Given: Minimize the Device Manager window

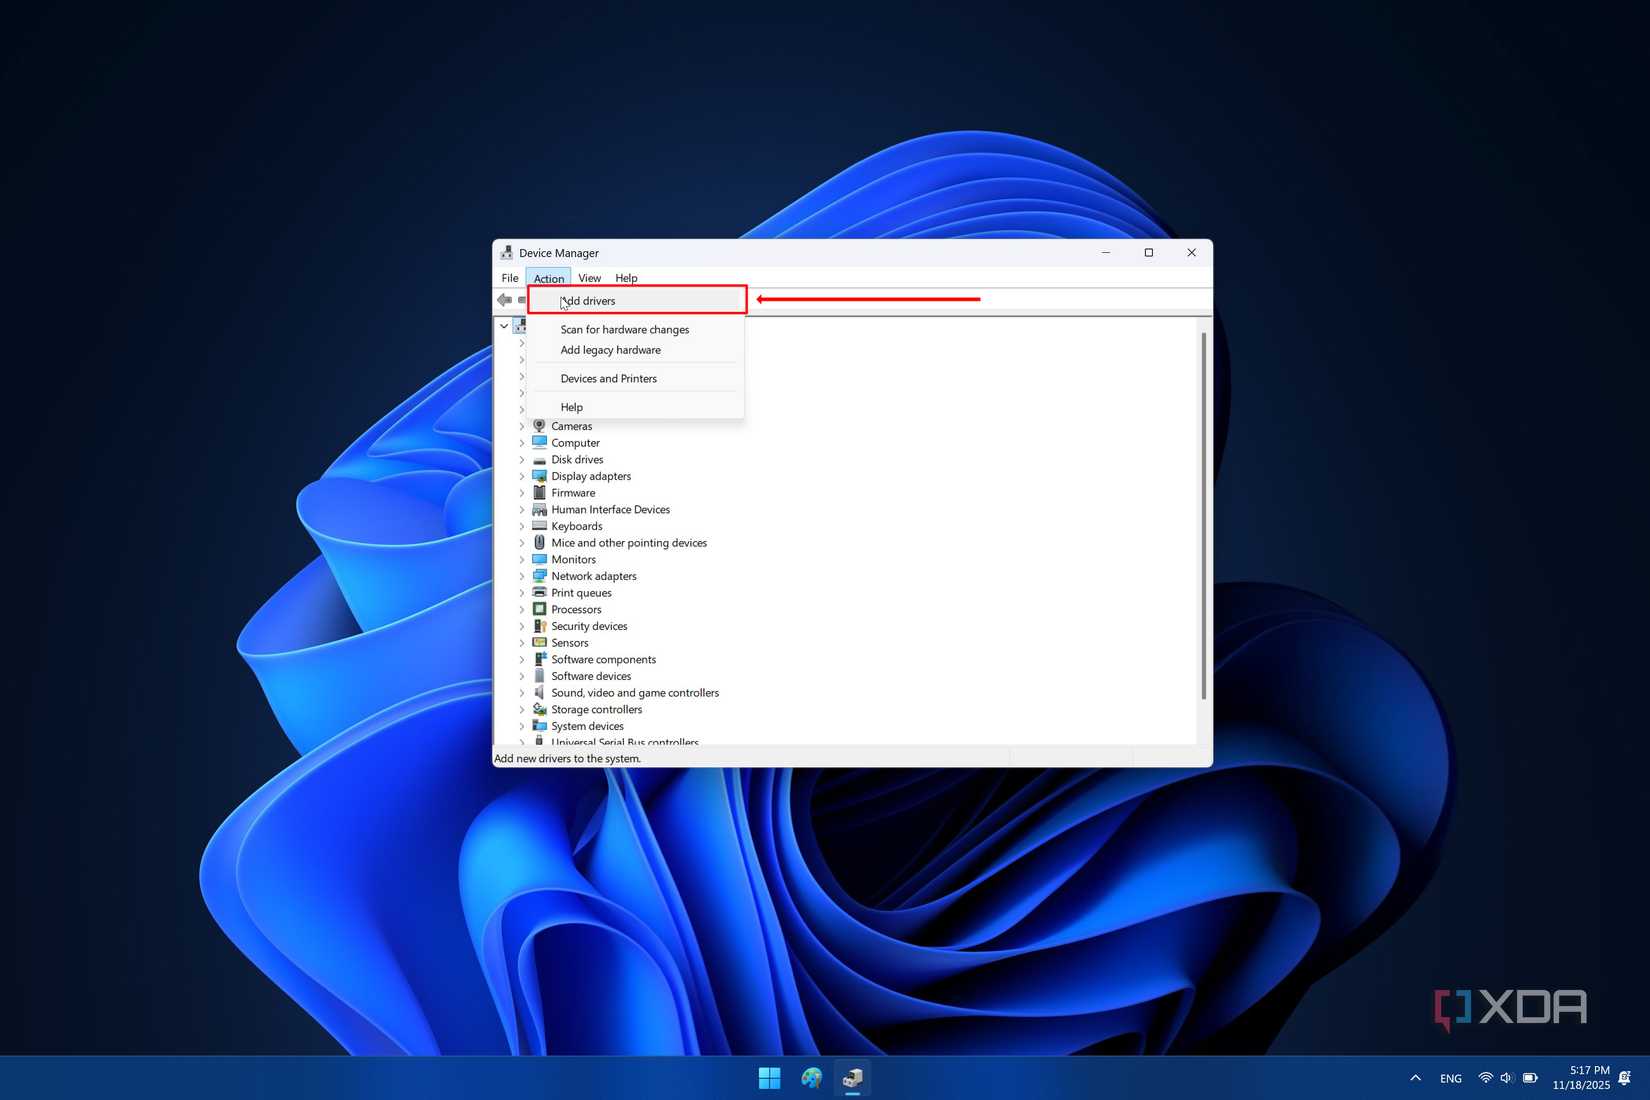Looking at the screenshot, I should [x=1106, y=253].
